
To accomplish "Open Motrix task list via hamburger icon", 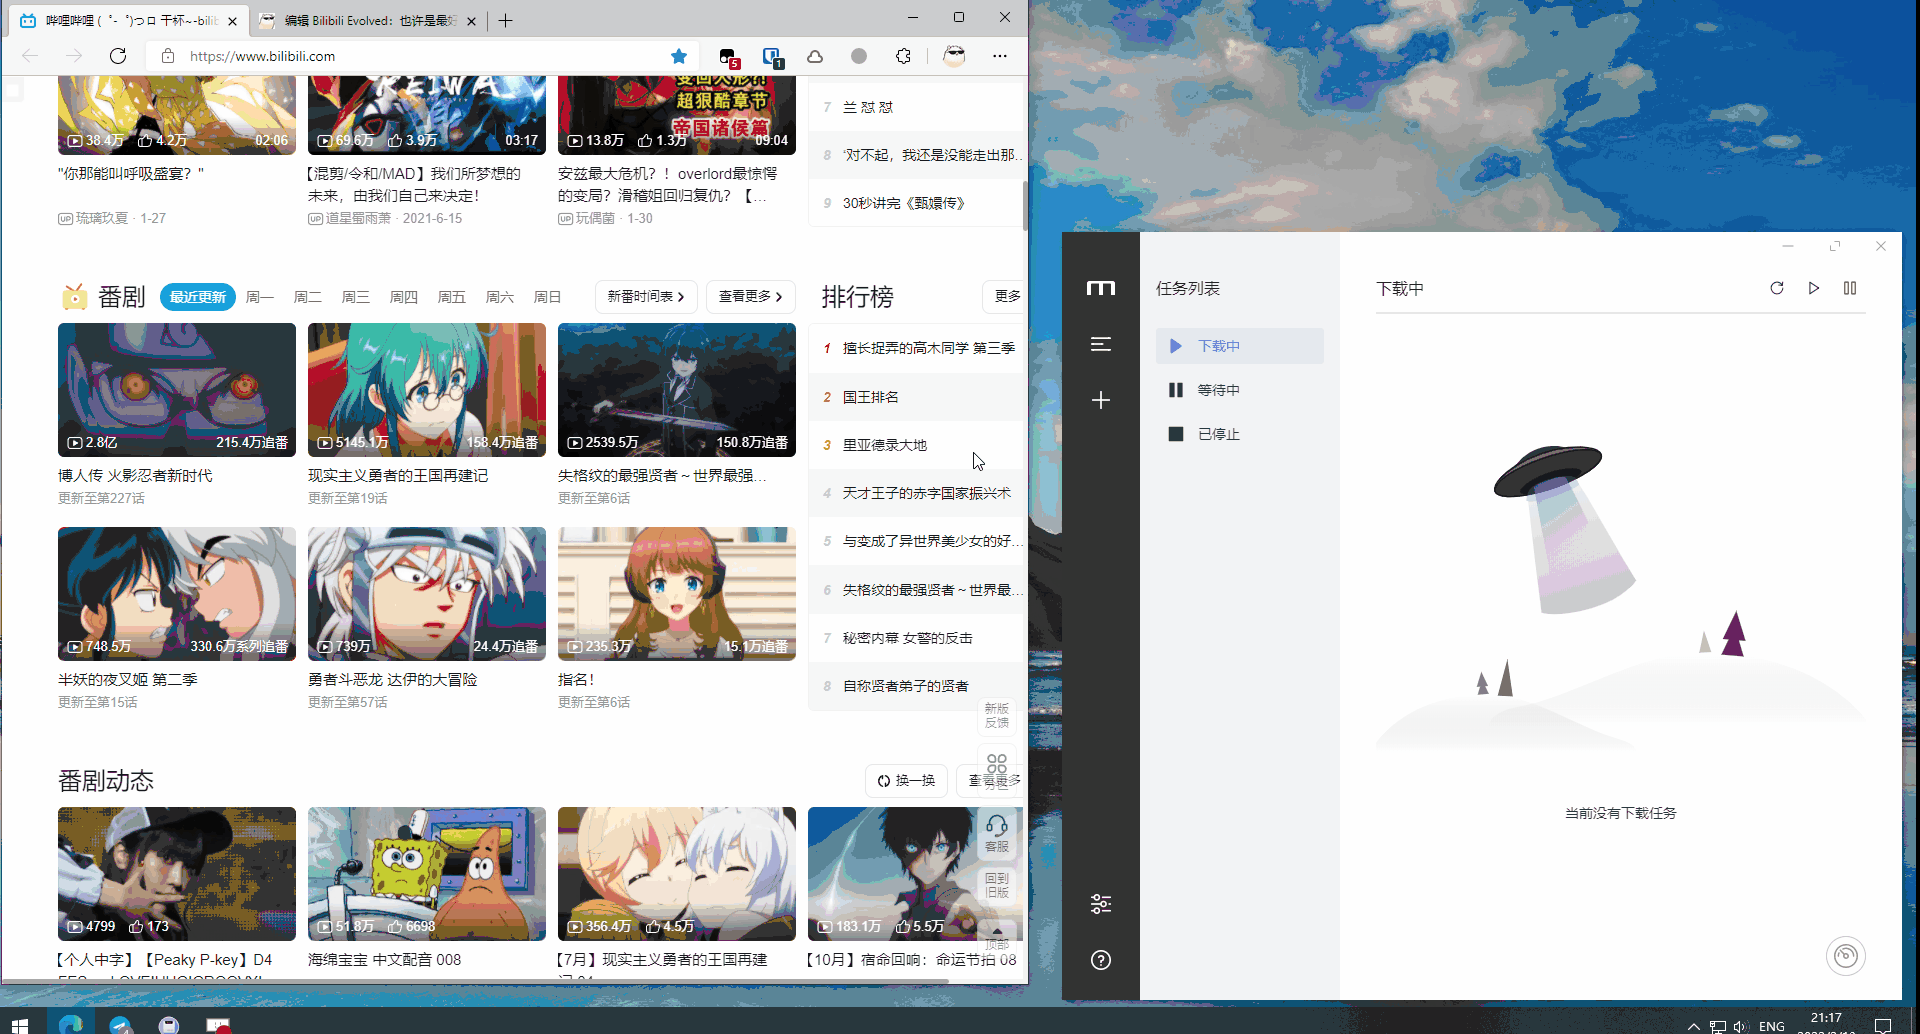I will pyautogui.click(x=1100, y=344).
